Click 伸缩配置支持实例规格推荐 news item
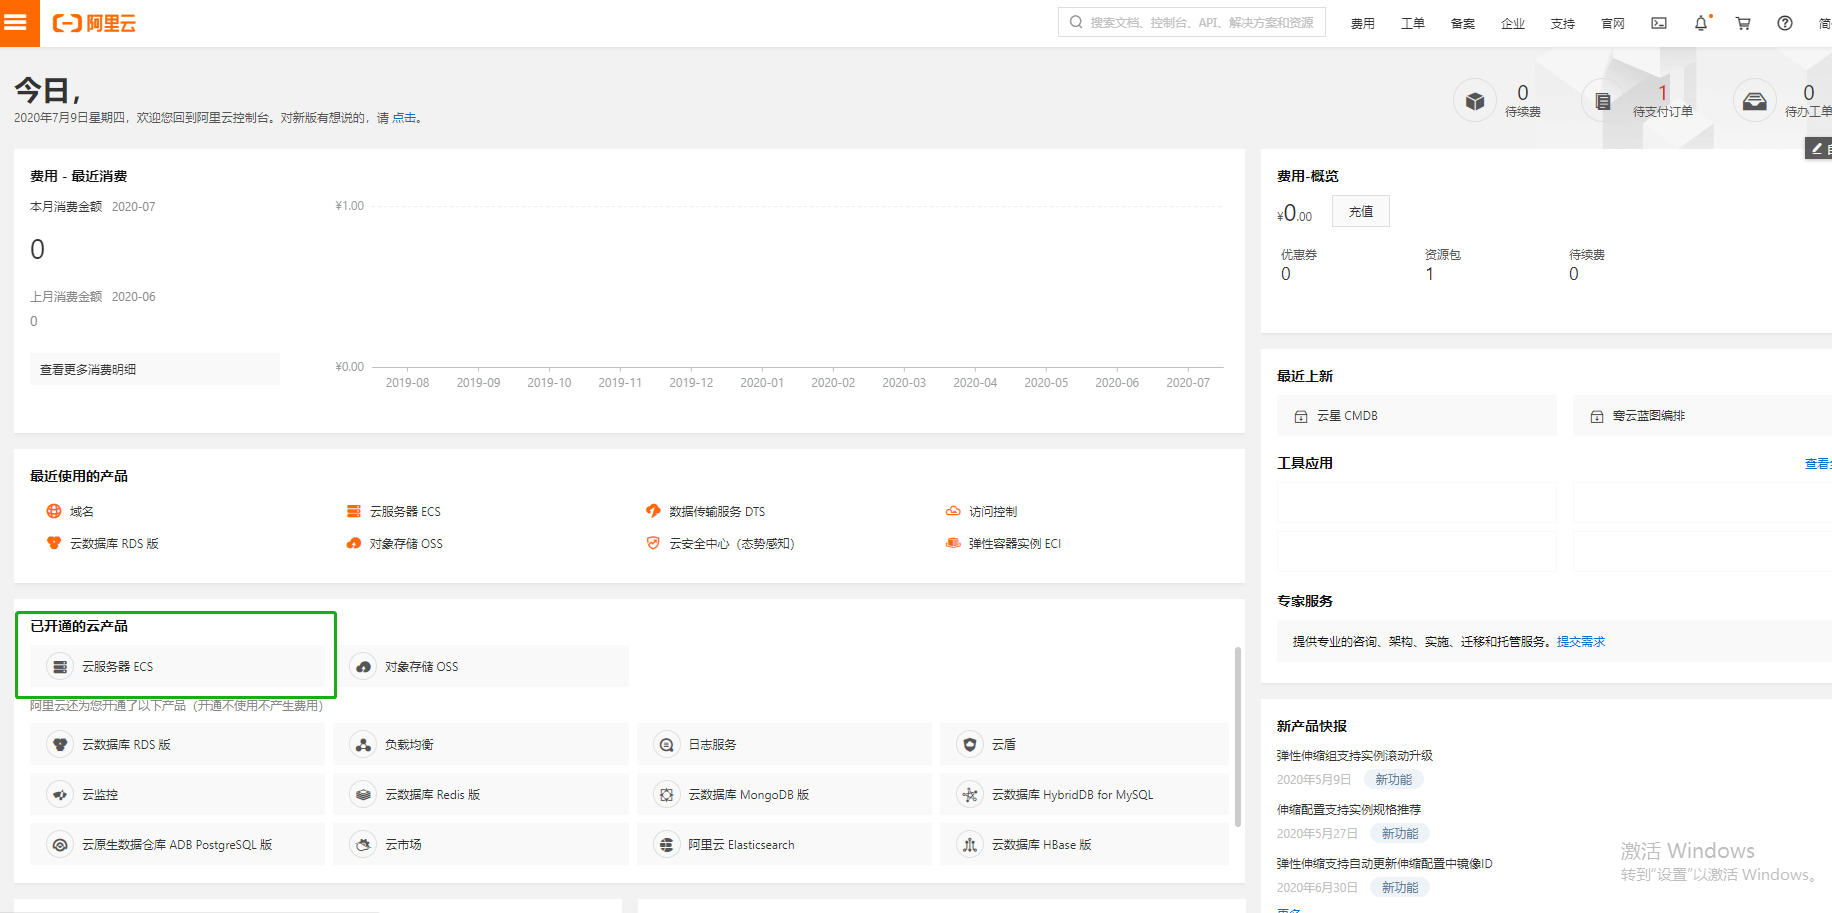The height and width of the screenshot is (913, 1832). pos(1349,810)
